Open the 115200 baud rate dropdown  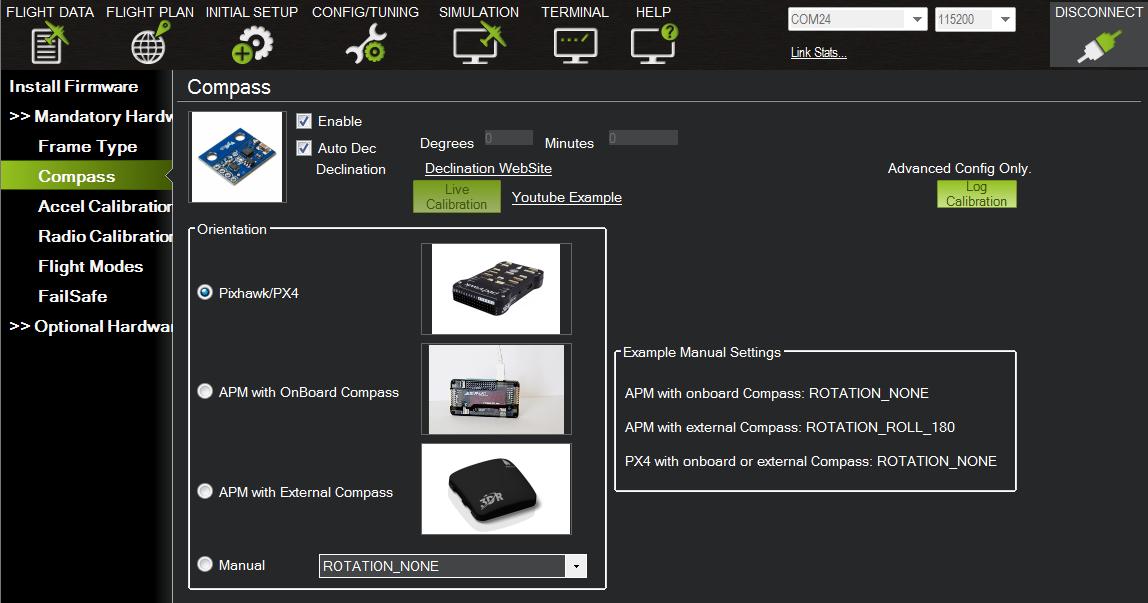1005,20
